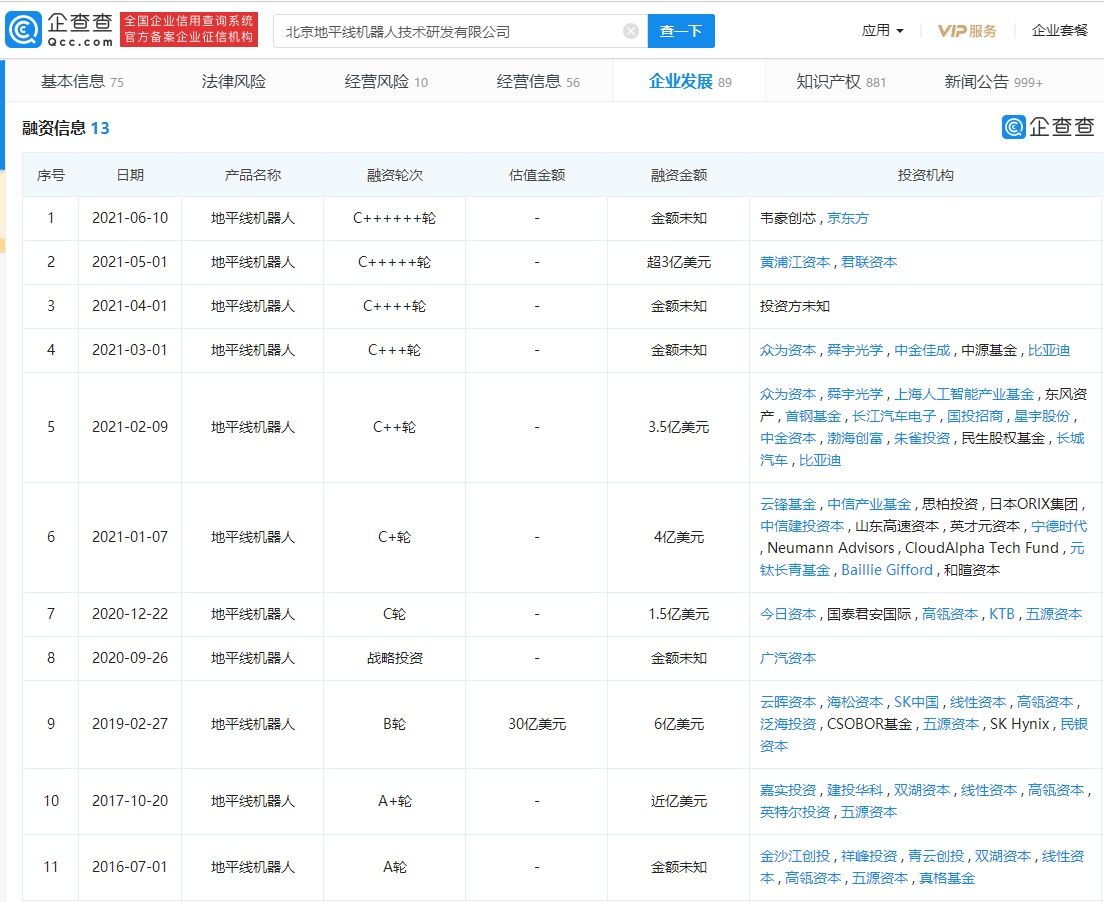Click the 查一下 search button

click(681, 31)
